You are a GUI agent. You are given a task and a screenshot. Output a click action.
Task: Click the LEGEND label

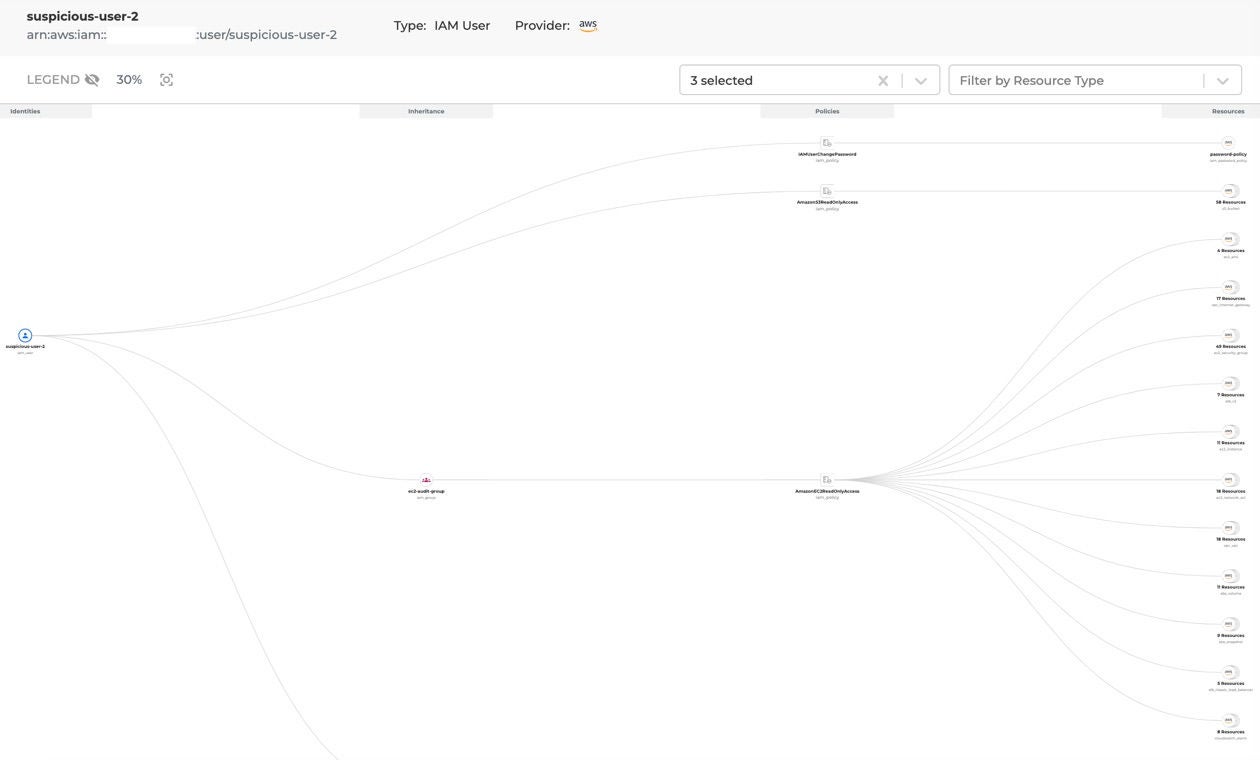[53, 80]
